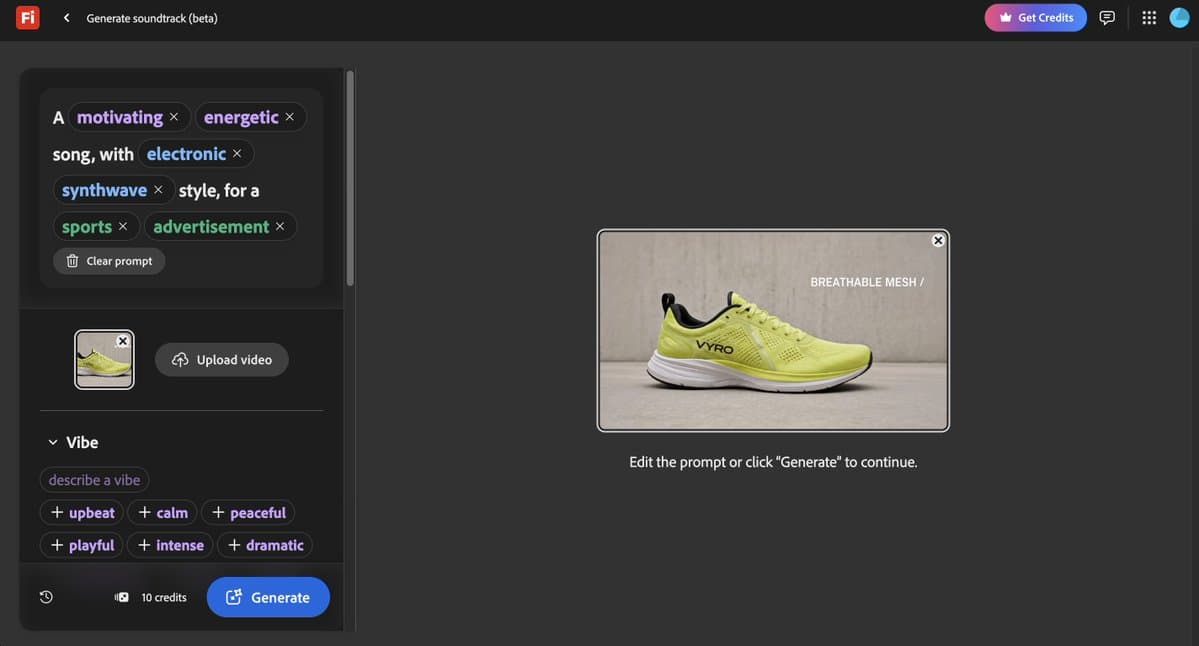The image size is (1199, 646).
Task: Add the dramatic vibe tag
Action: pyautogui.click(x=265, y=545)
